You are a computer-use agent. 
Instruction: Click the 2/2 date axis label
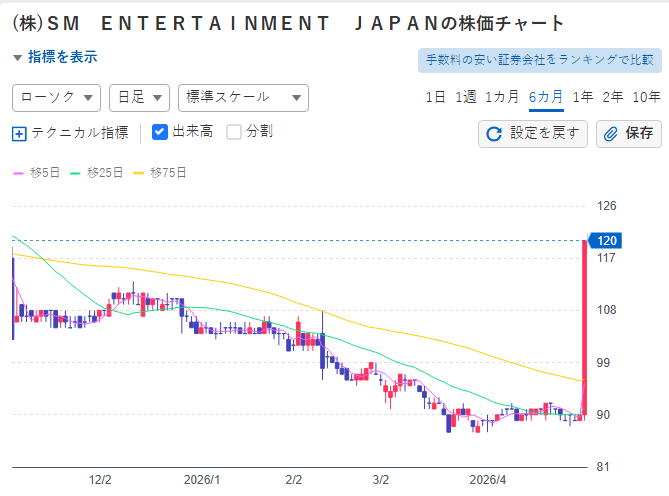[x=294, y=480]
